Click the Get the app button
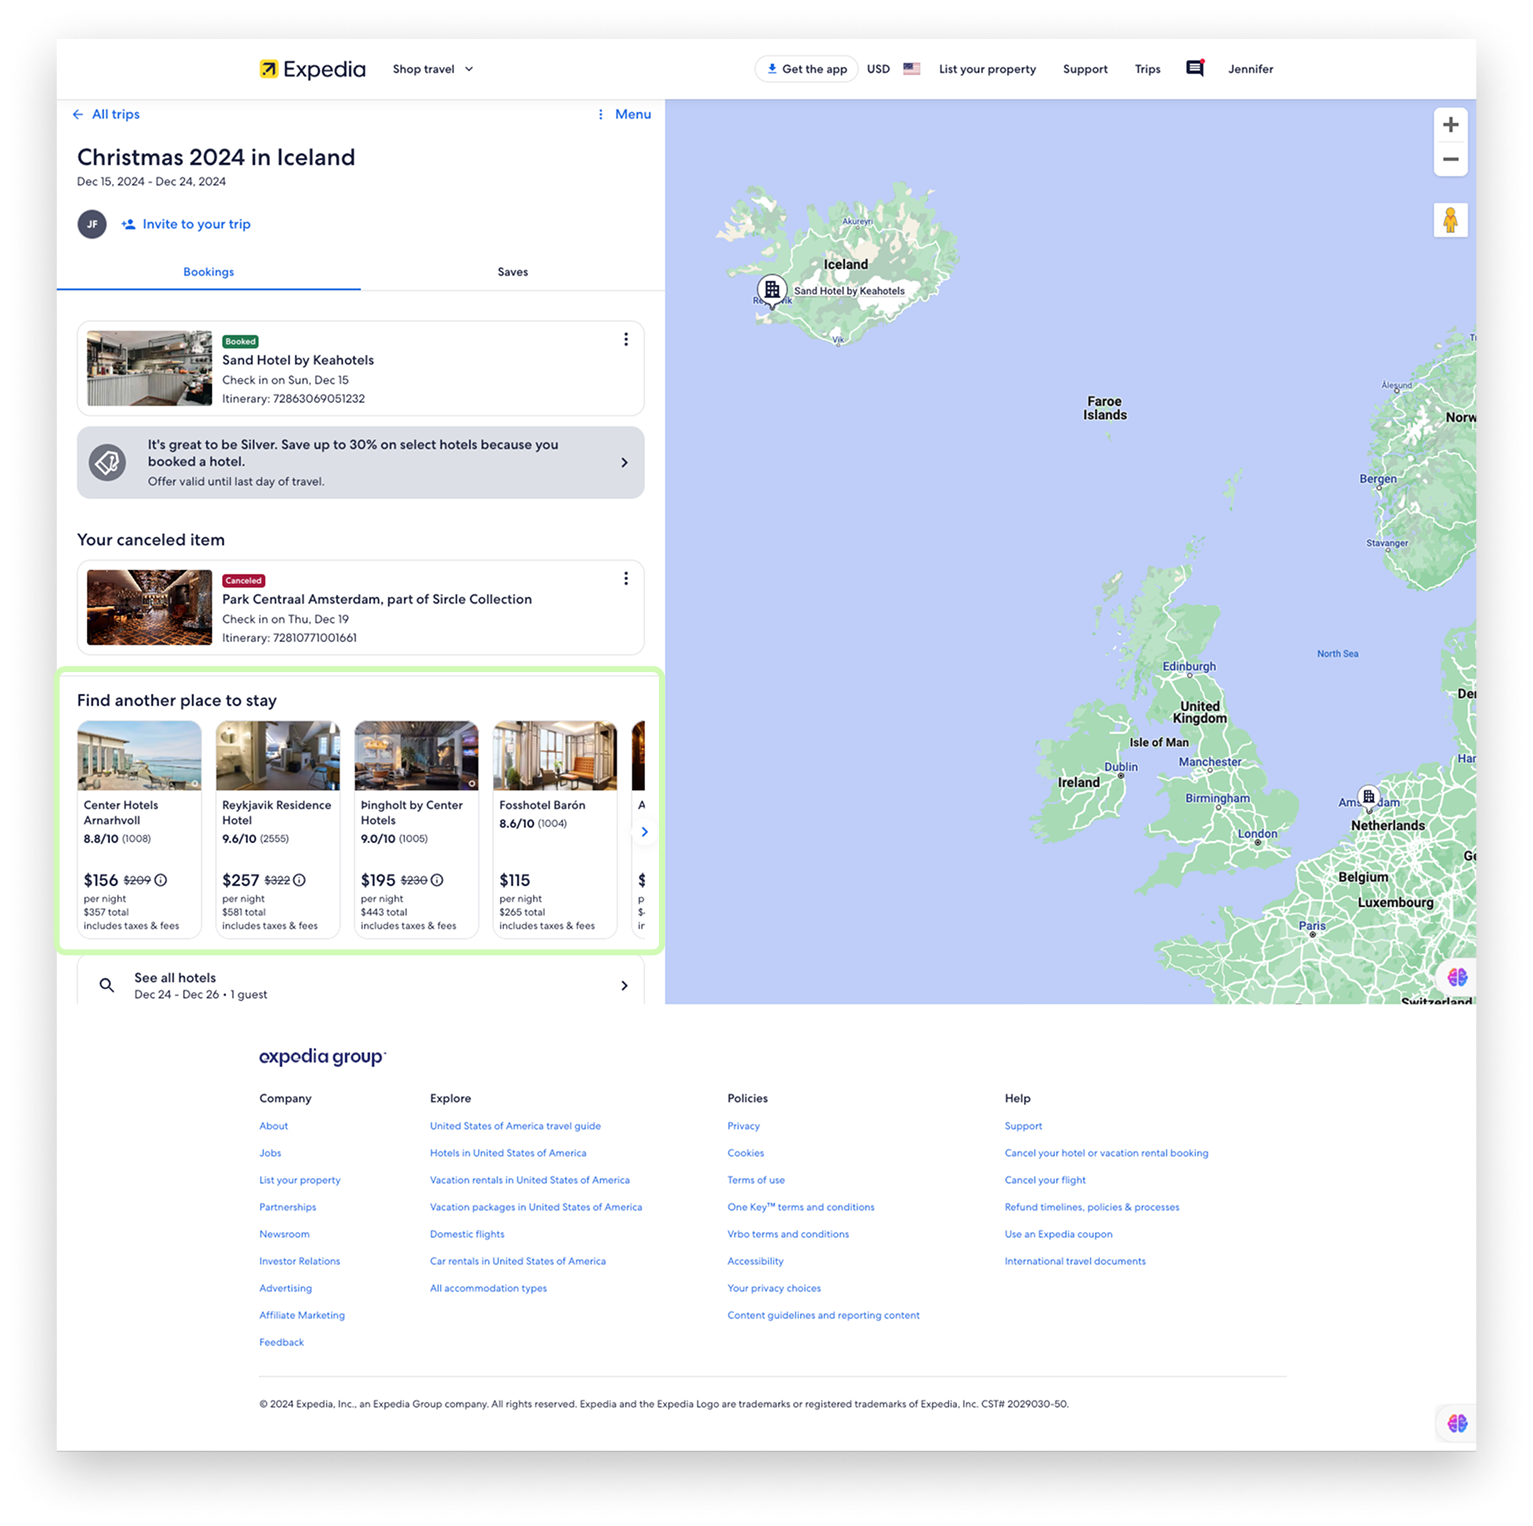The width and height of the screenshot is (1533, 1526). pos(806,69)
